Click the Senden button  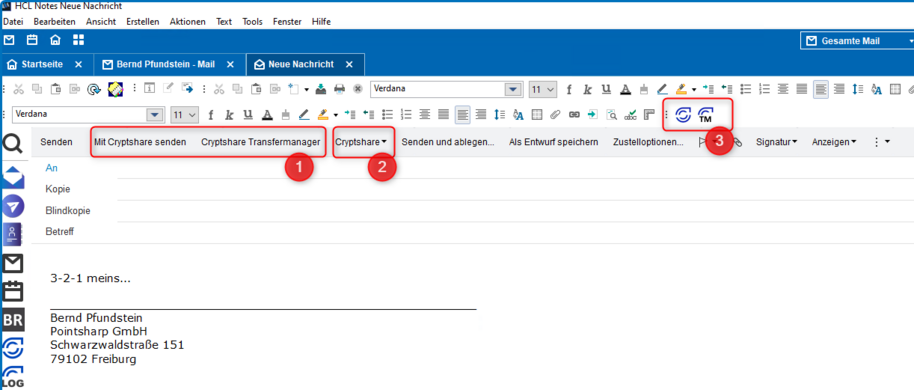(57, 142)
